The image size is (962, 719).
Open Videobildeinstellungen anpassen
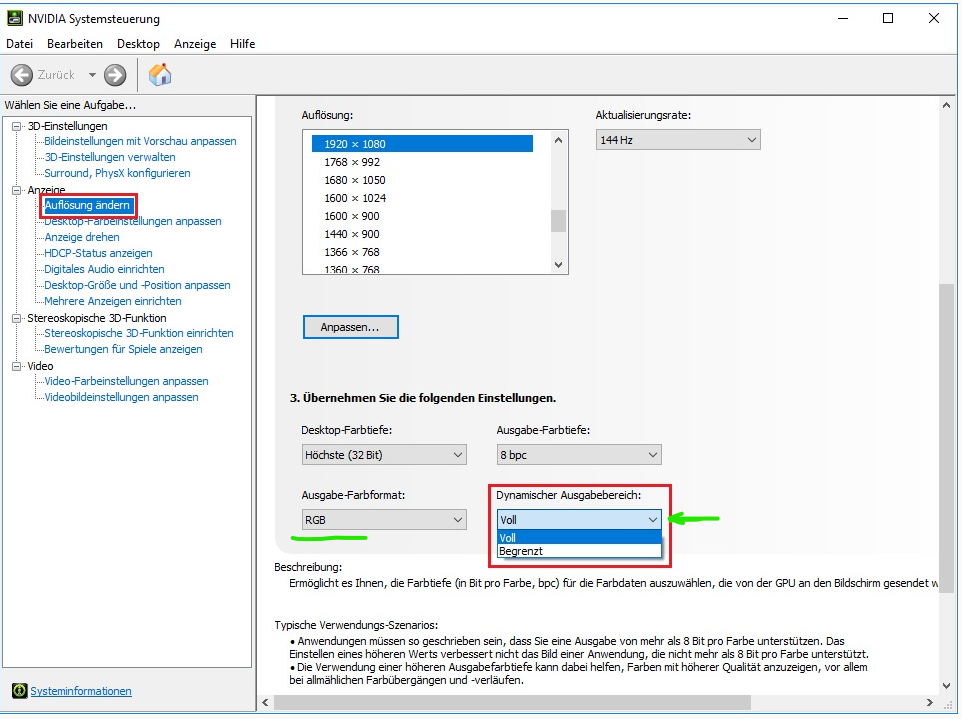(x=121, y=397)
